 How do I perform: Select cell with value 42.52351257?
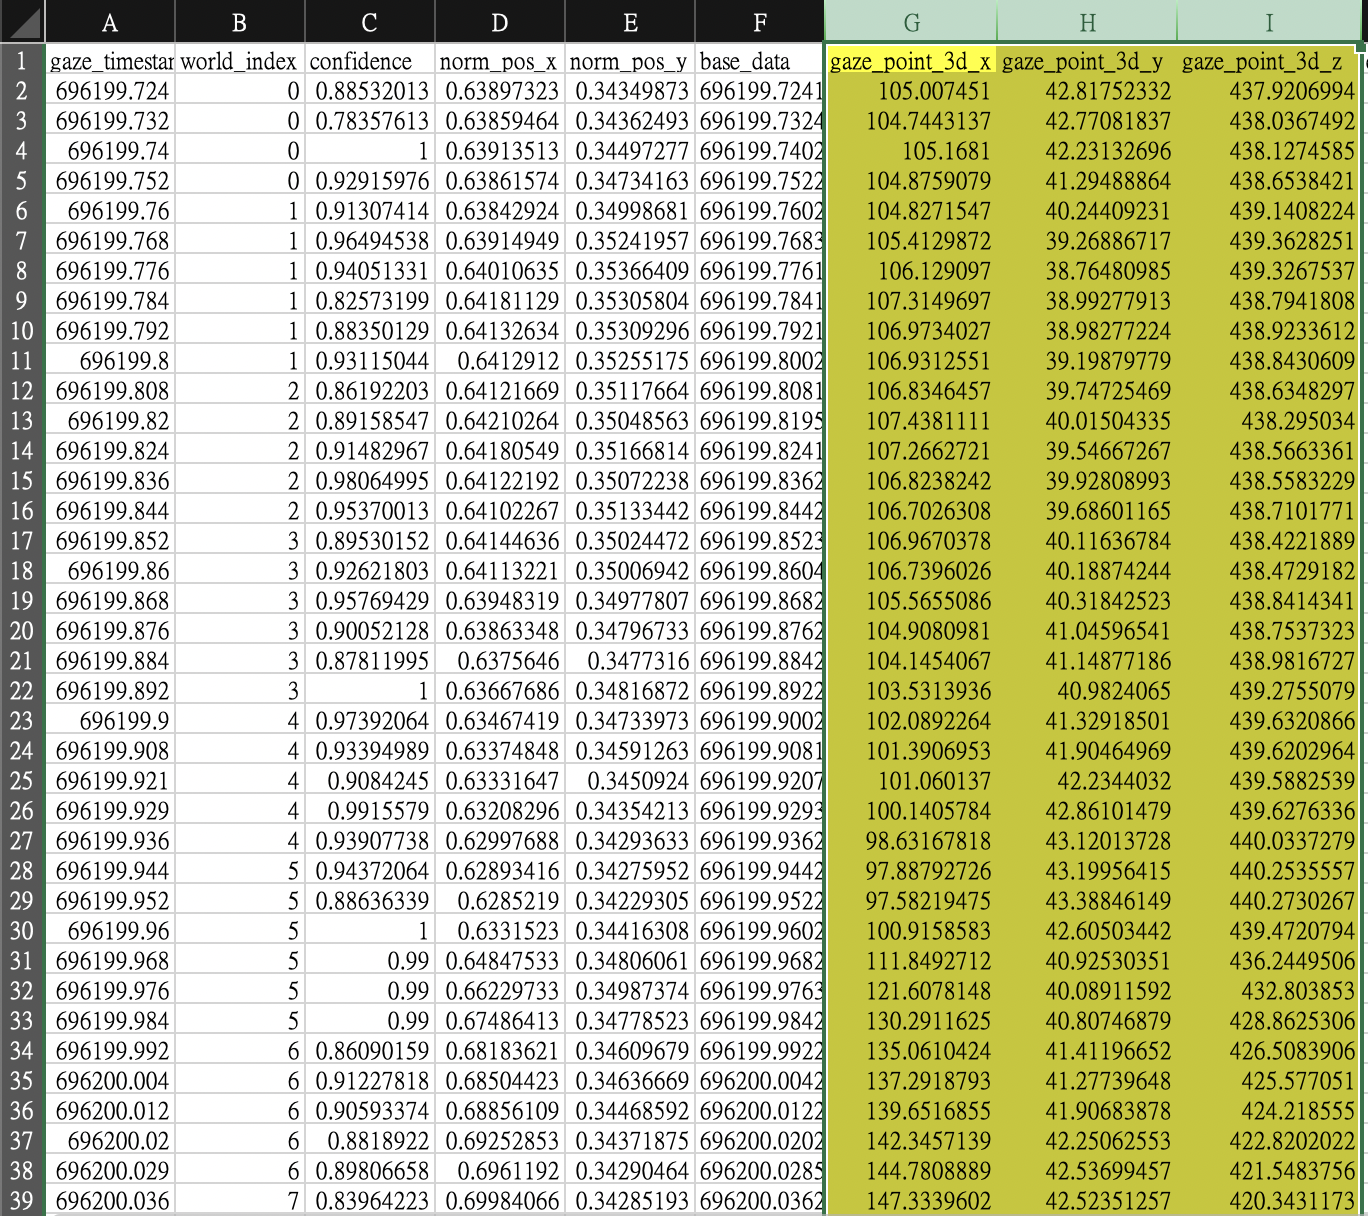tap(1087, 1201)
